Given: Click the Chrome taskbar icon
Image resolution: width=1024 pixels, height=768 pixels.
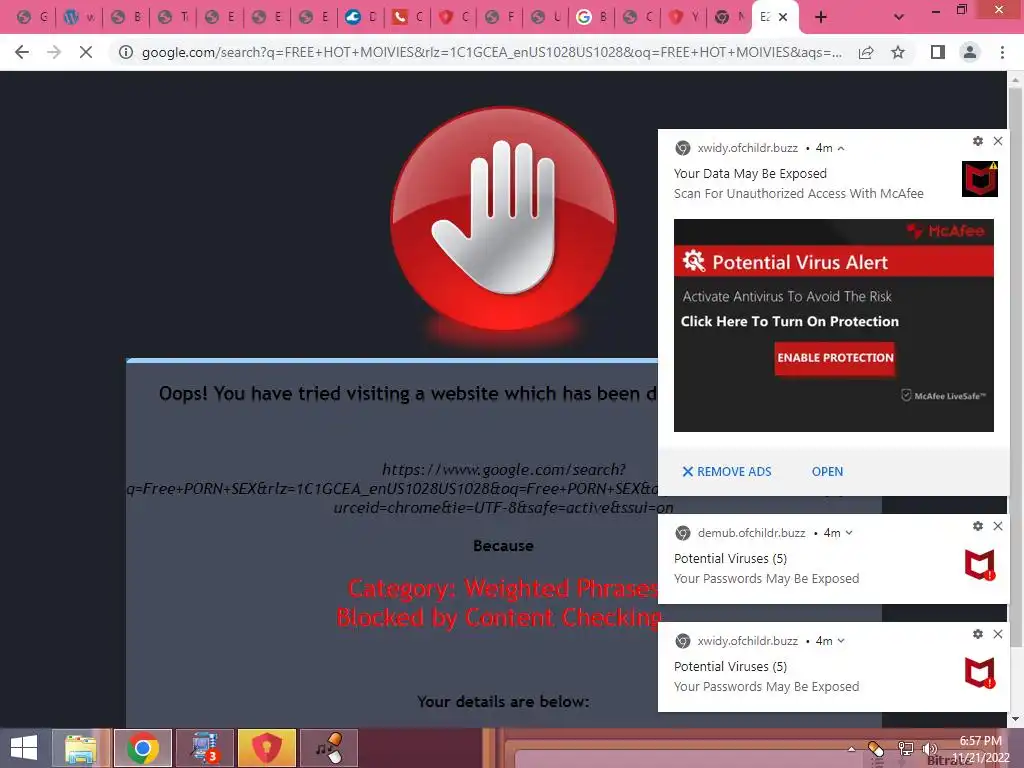Looking at the screenshot, I should tap(143, 748).
